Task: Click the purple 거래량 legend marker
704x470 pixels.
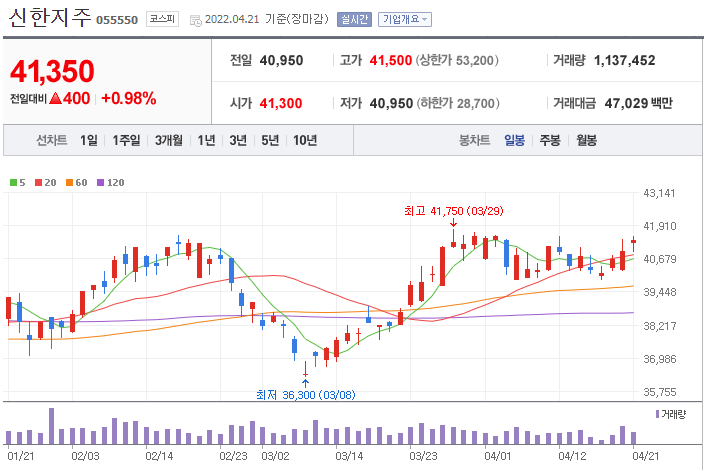Action: pyautogui.click(x=658, y=414)
